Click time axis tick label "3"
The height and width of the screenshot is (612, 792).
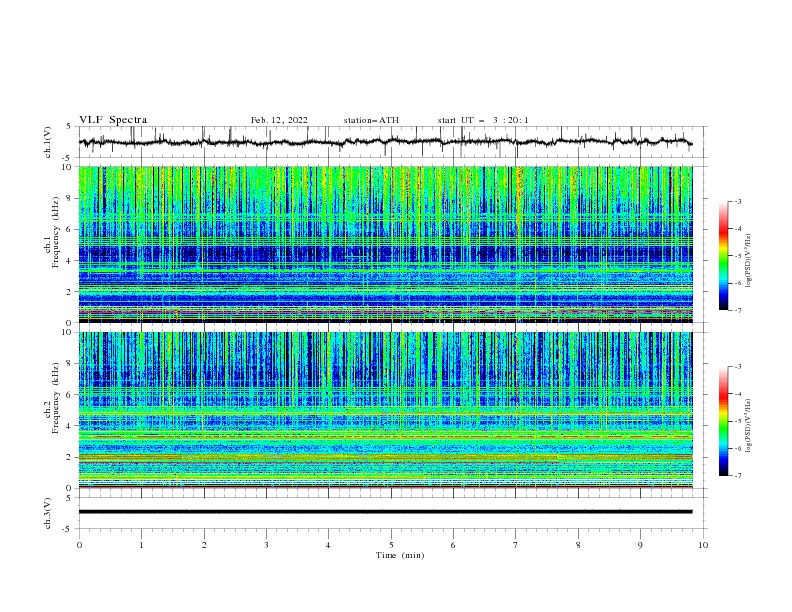coord(266,545)
